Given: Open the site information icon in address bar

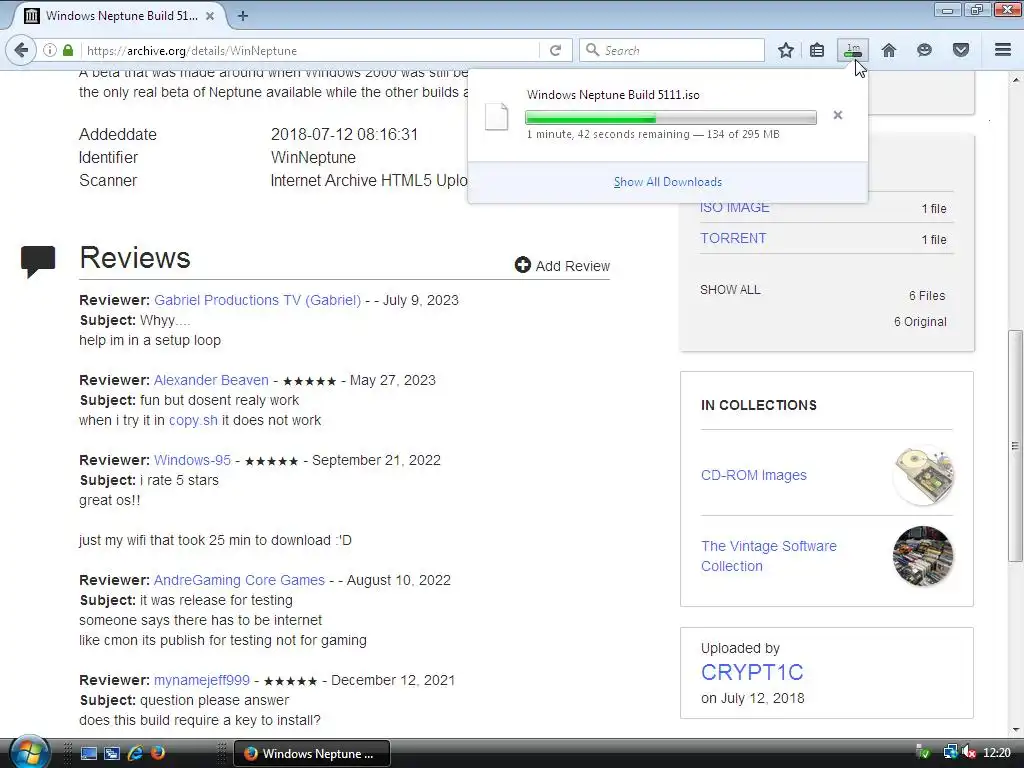Looking at the screenshot, I should point(50,50).
